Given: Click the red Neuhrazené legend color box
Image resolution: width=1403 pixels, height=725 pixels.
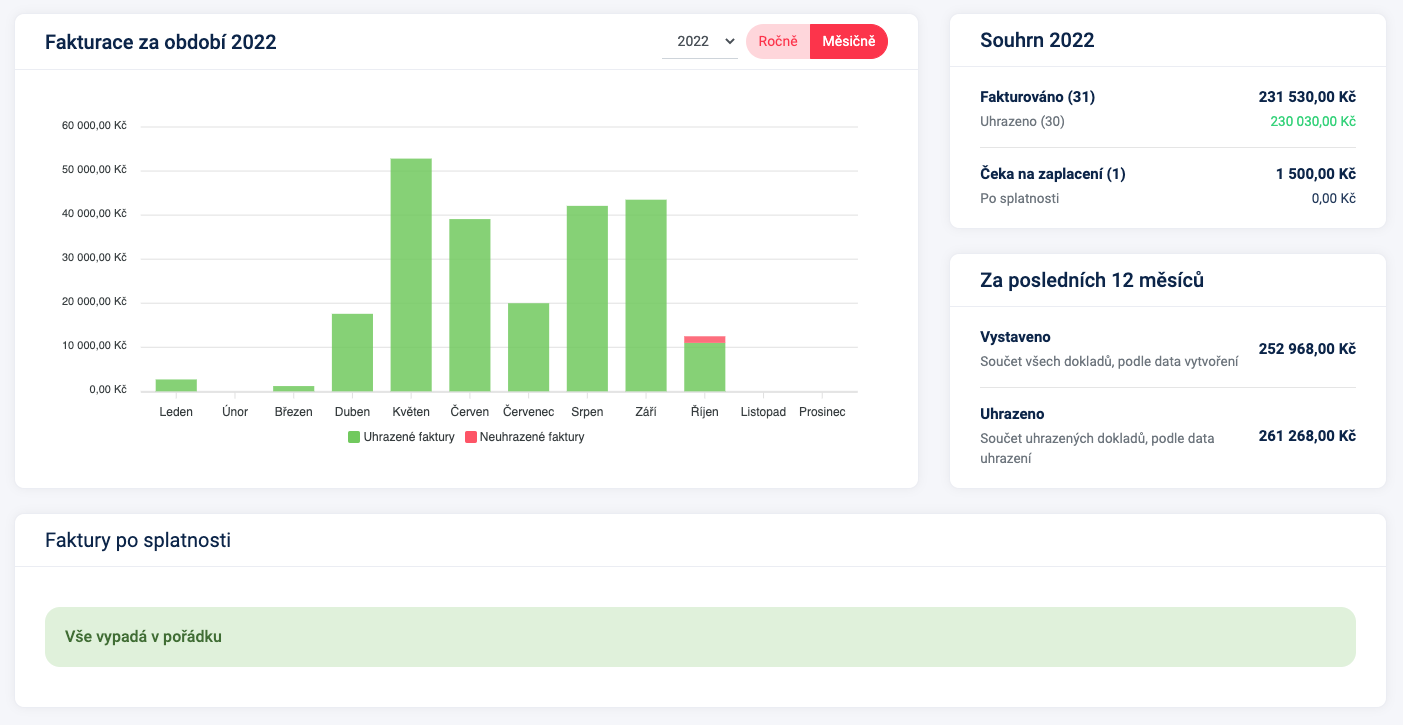Looking at the screenshot, I should click(x=471, y=437).
